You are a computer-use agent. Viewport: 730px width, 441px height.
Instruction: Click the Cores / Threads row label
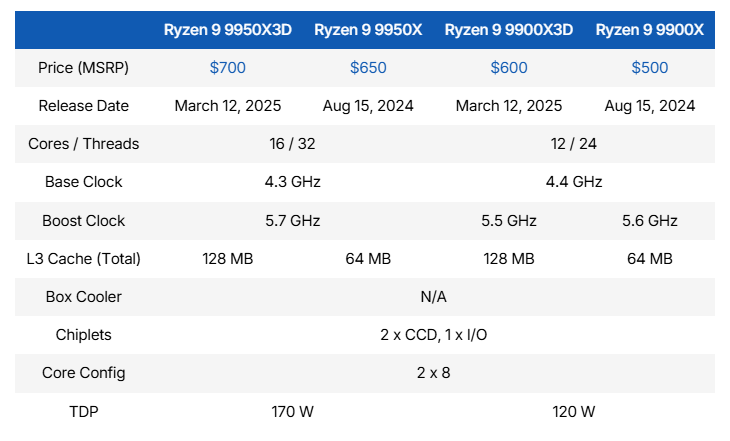pyautogui.click(x=83, y=143)
